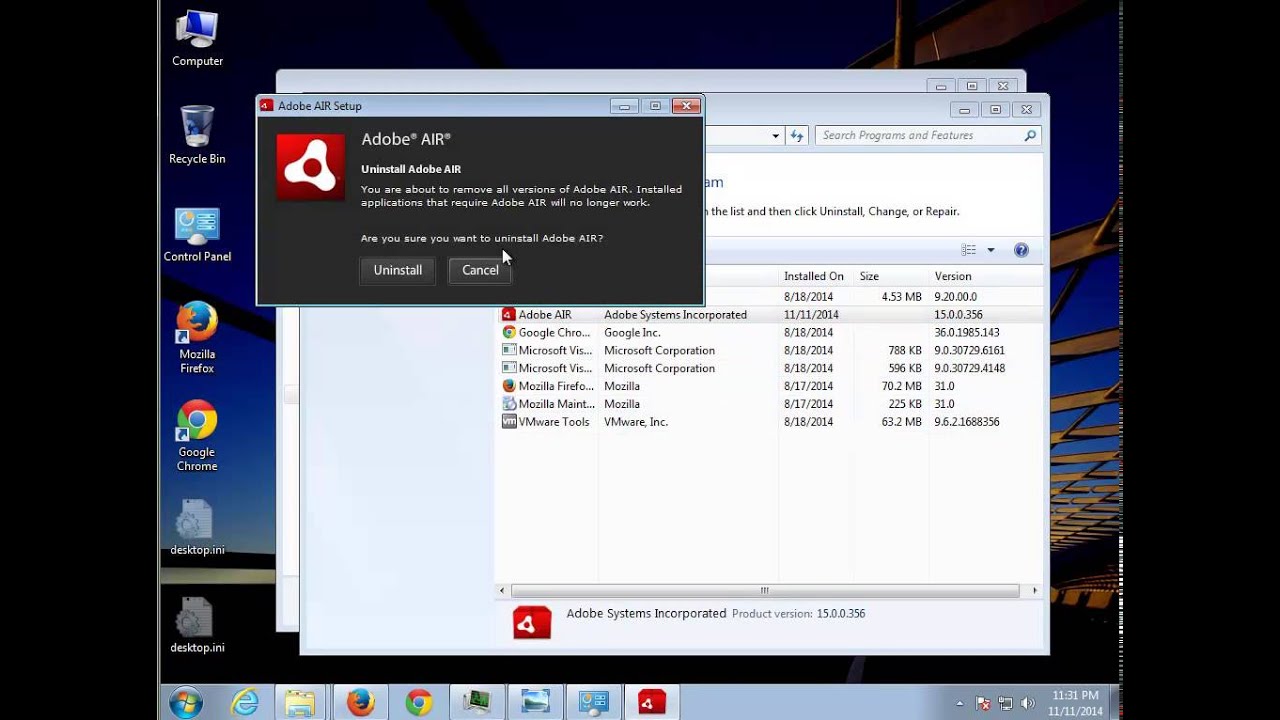Select the Google Chrome program row

[769, 333]
